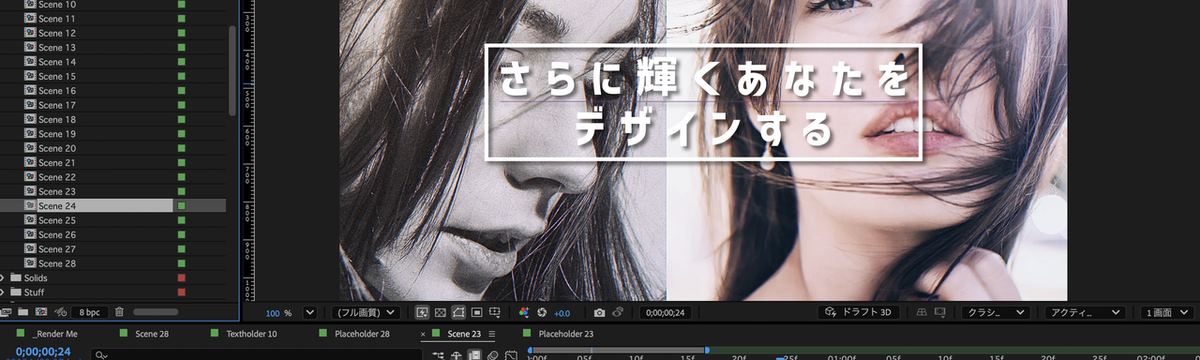The image size is (1200, 360).
Task: Expand the Solids folder
Action: pos(3,277)
